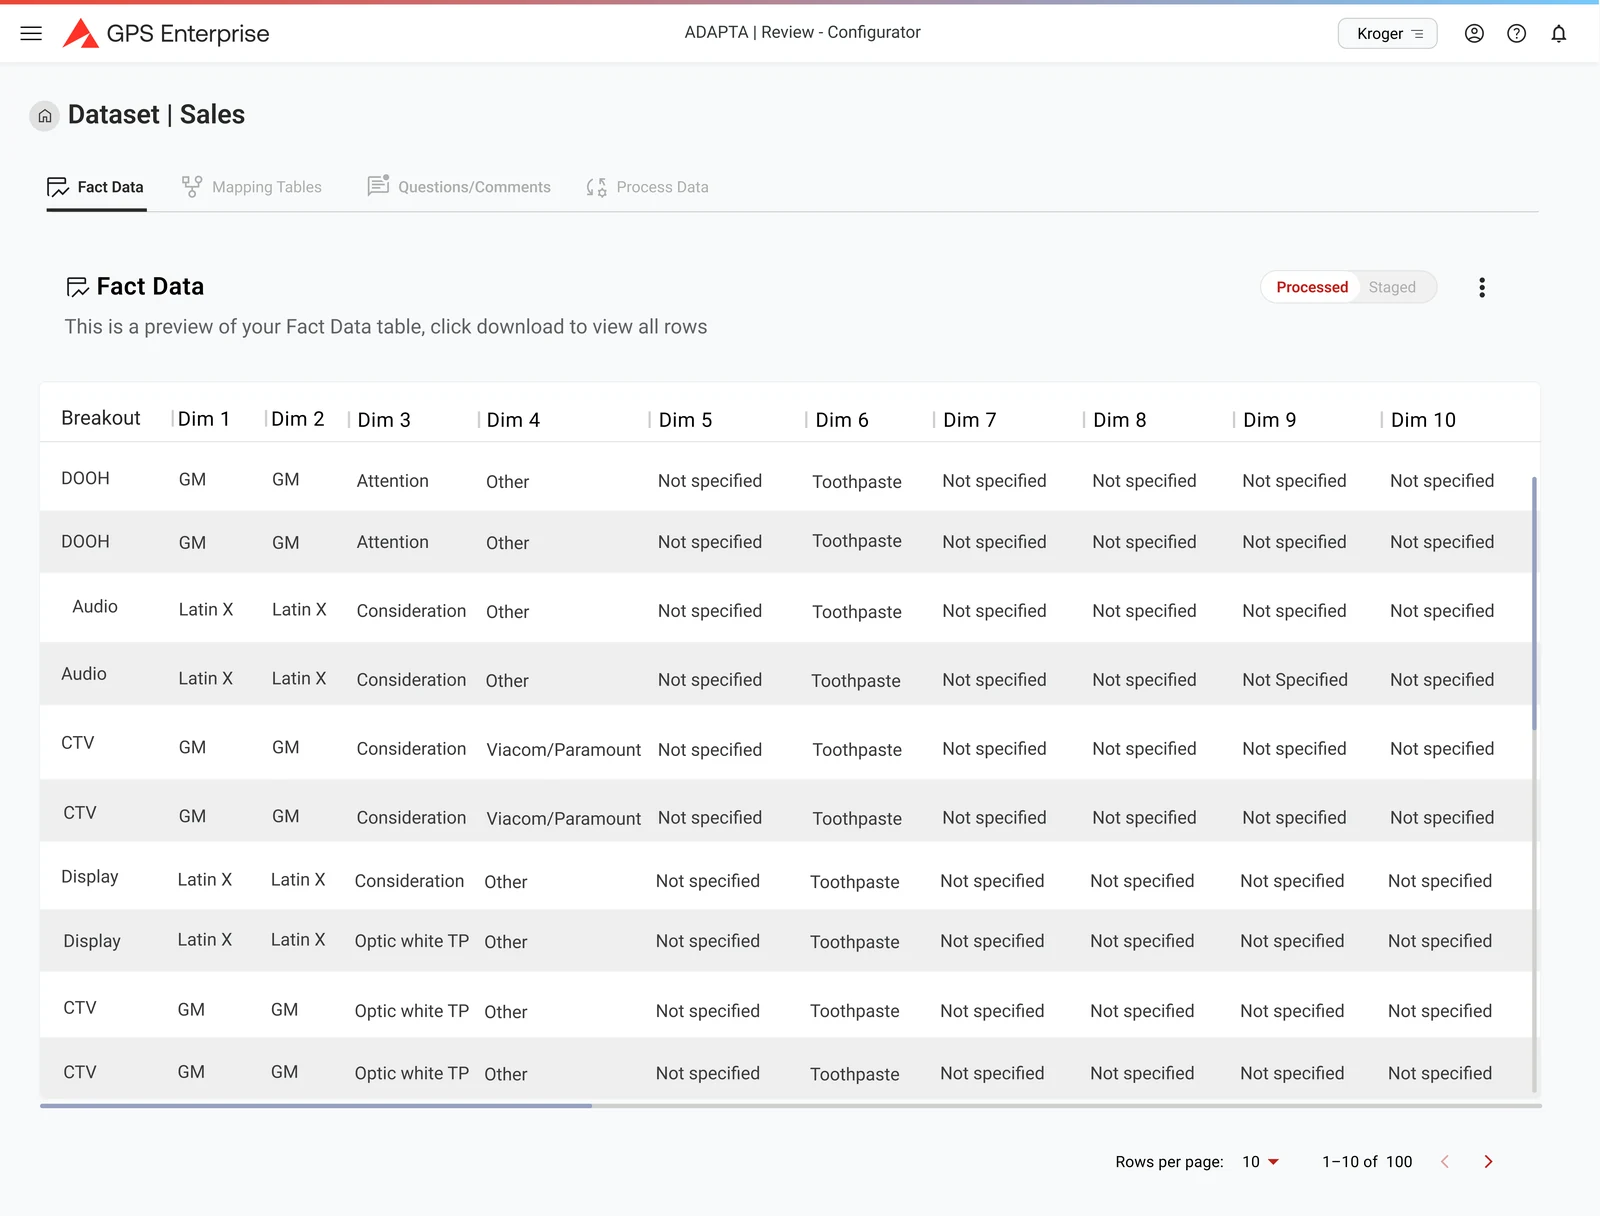Click the 'ADAPTA | Review - Configurator' title
Viewport: 1600px width, 1216px height.
(x=802, y=32)
